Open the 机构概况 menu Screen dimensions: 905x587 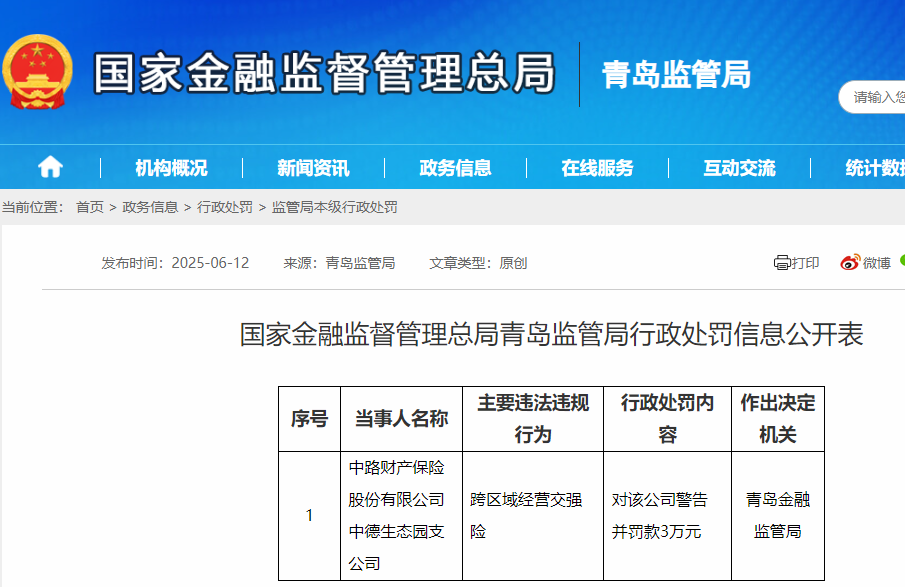click(171, 168)
